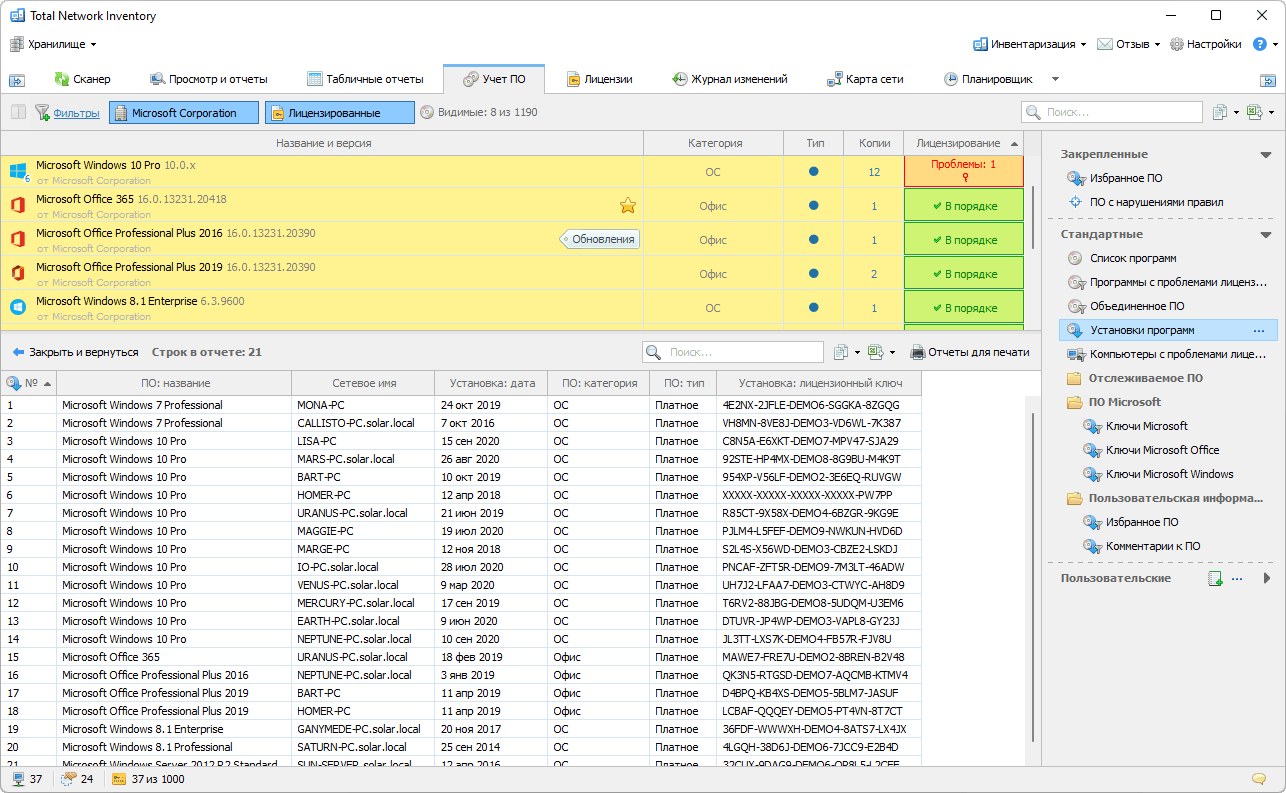Screen dimensions: 1286x793
Task: Click the favorite star on Microsoft Office 365
Action: pos(628,206)
